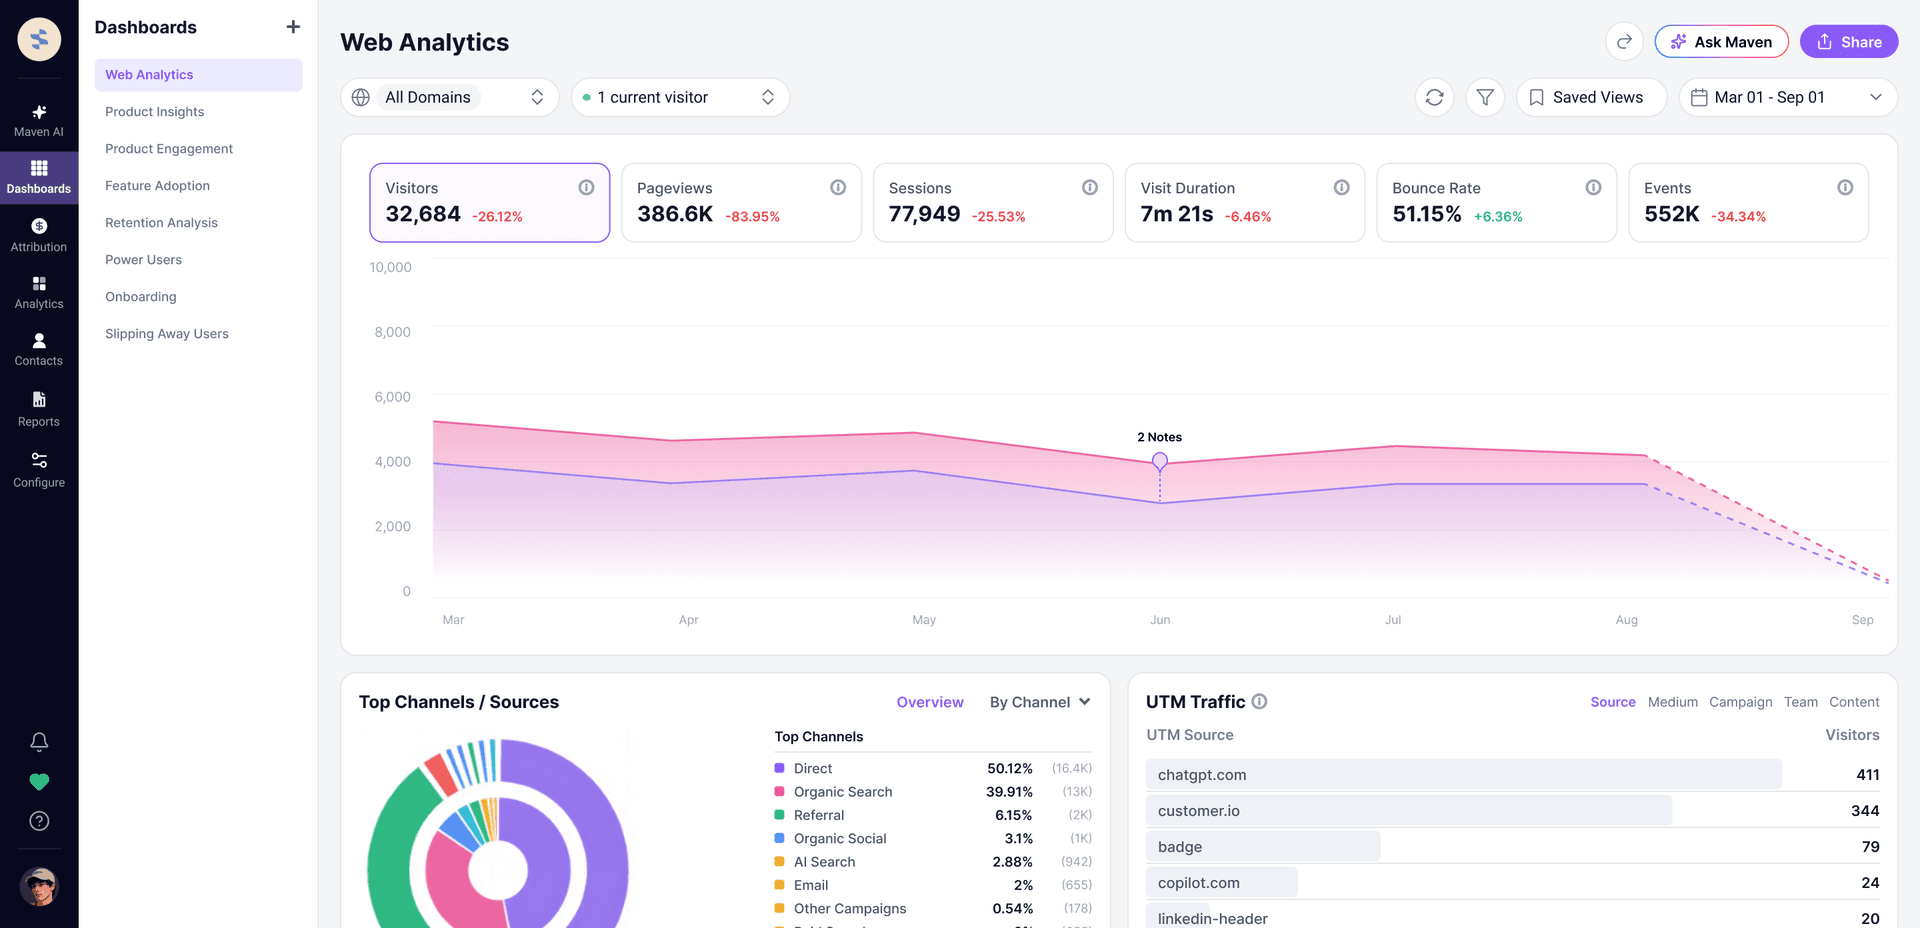Add a new dashboard with plus icon
Screen dimensions: 1920x928
coord(293,27)
